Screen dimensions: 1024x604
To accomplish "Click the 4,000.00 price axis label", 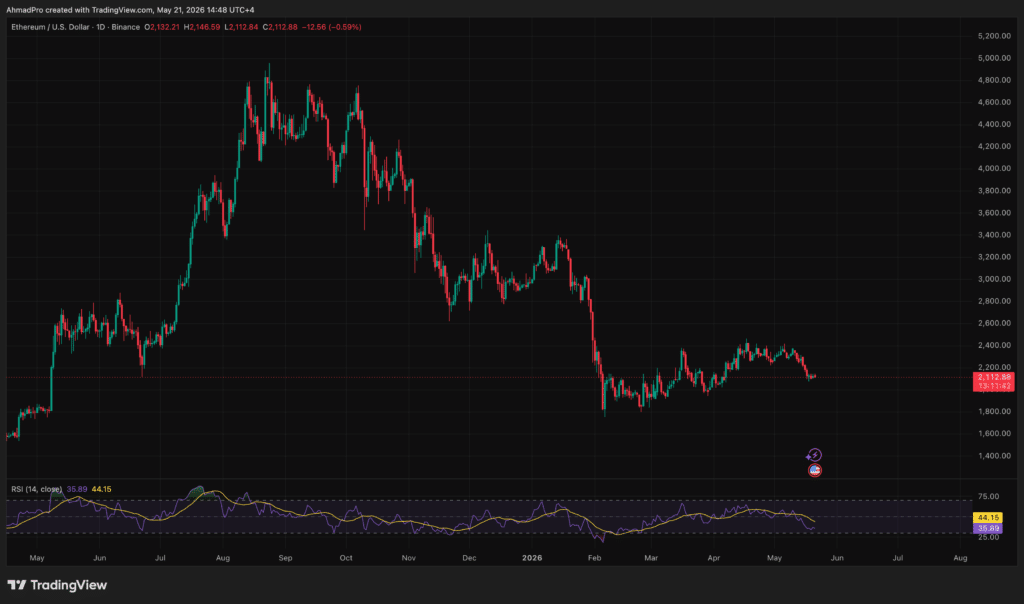I will tap(994, 168).
